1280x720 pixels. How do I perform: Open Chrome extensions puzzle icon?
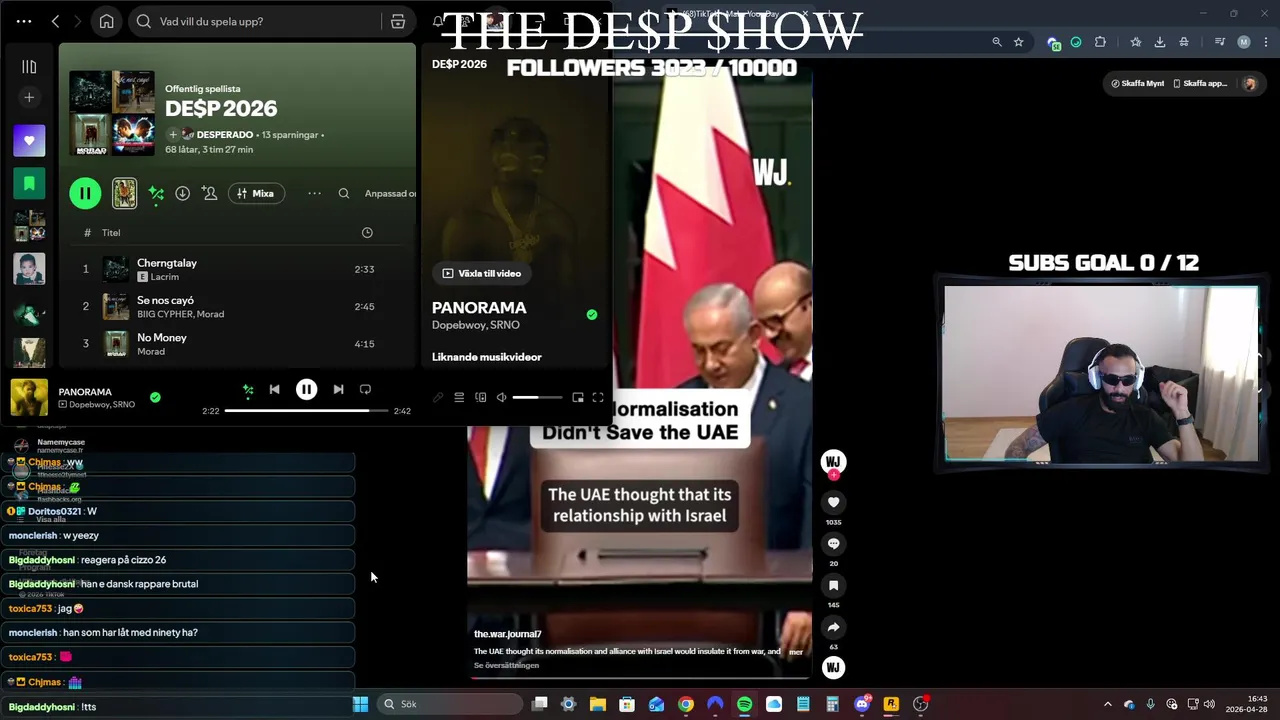[1100, 42]
